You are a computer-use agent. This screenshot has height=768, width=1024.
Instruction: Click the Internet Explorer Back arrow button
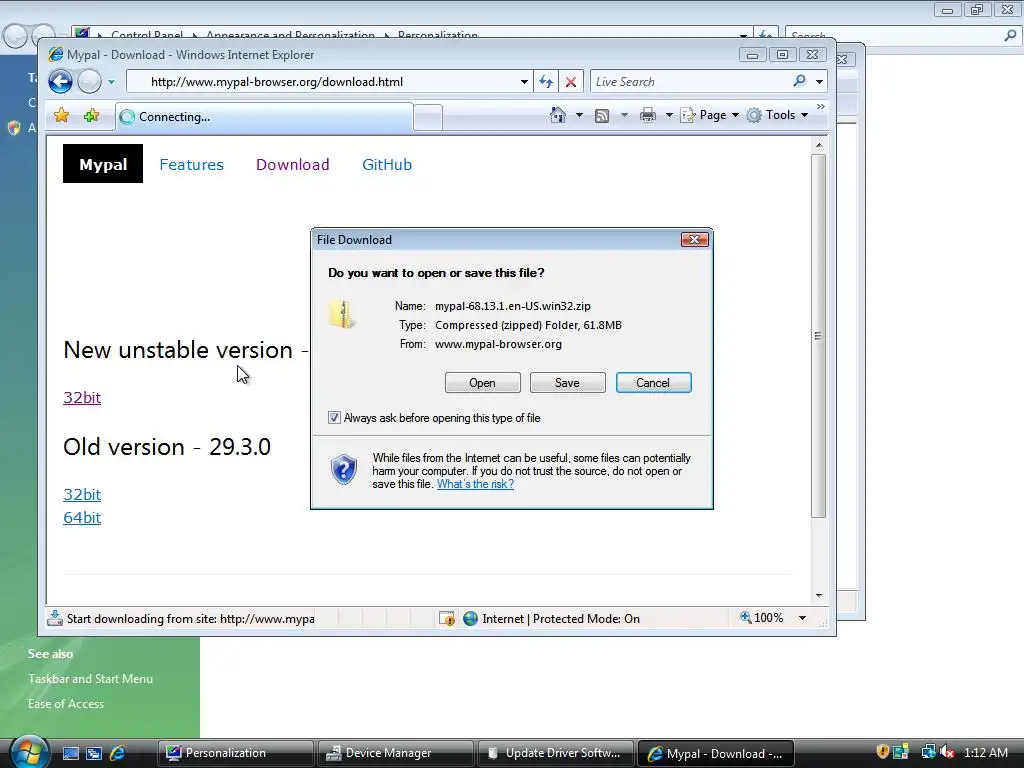[x=60, y=82]
